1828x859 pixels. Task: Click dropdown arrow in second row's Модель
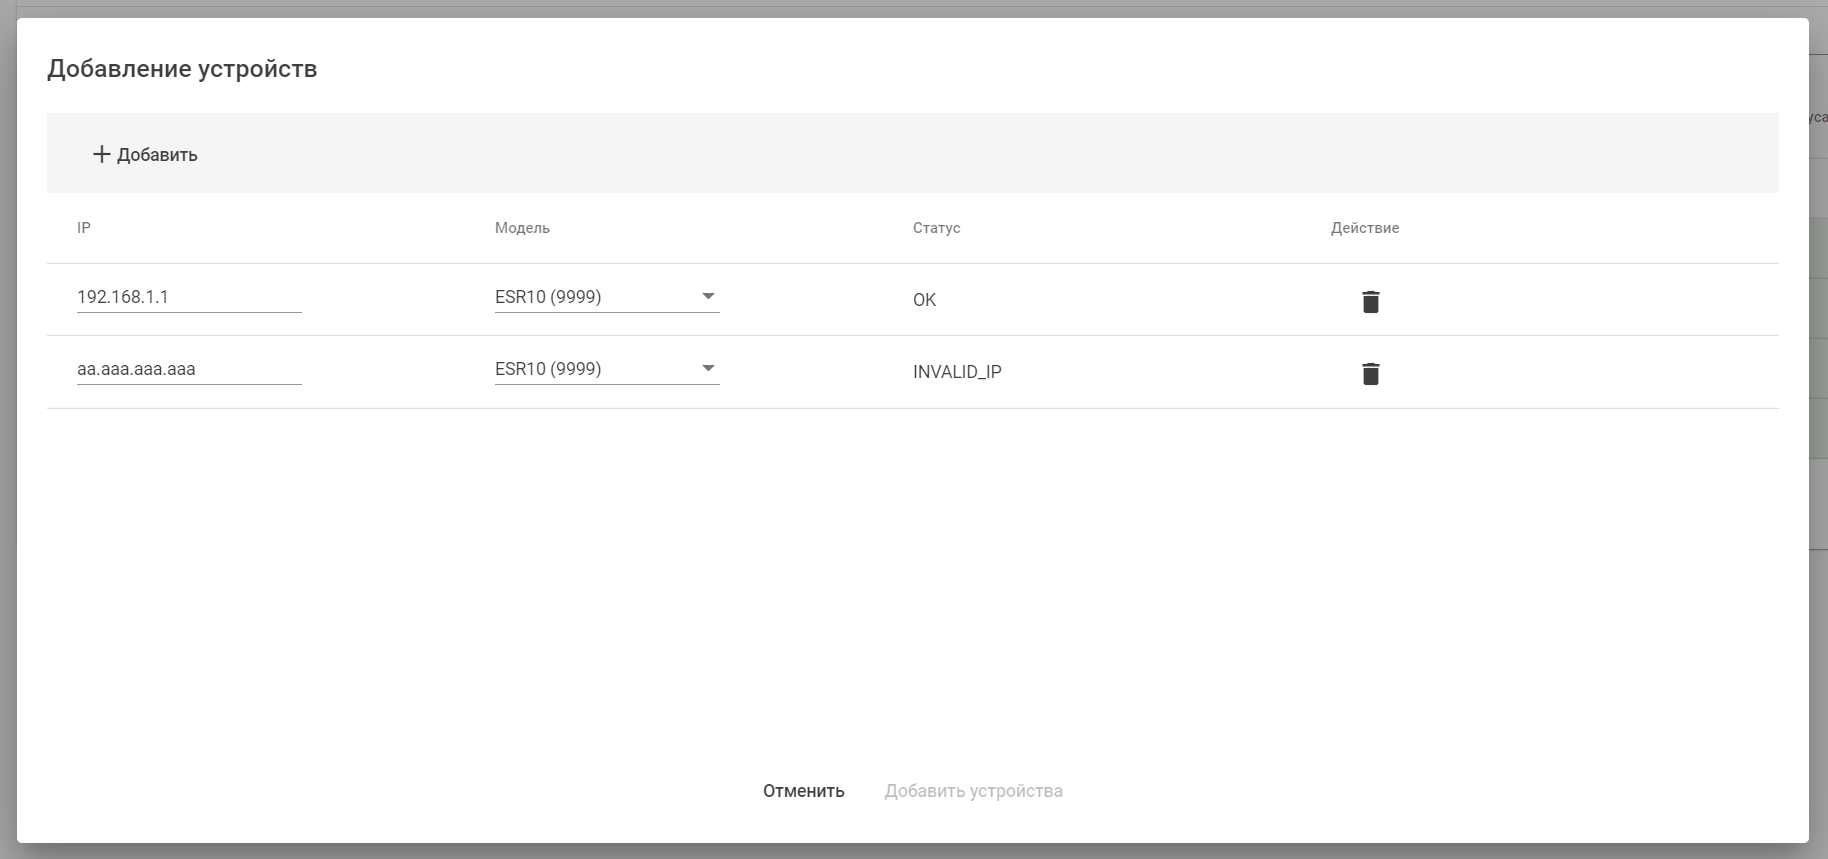(x=708, y=369)
